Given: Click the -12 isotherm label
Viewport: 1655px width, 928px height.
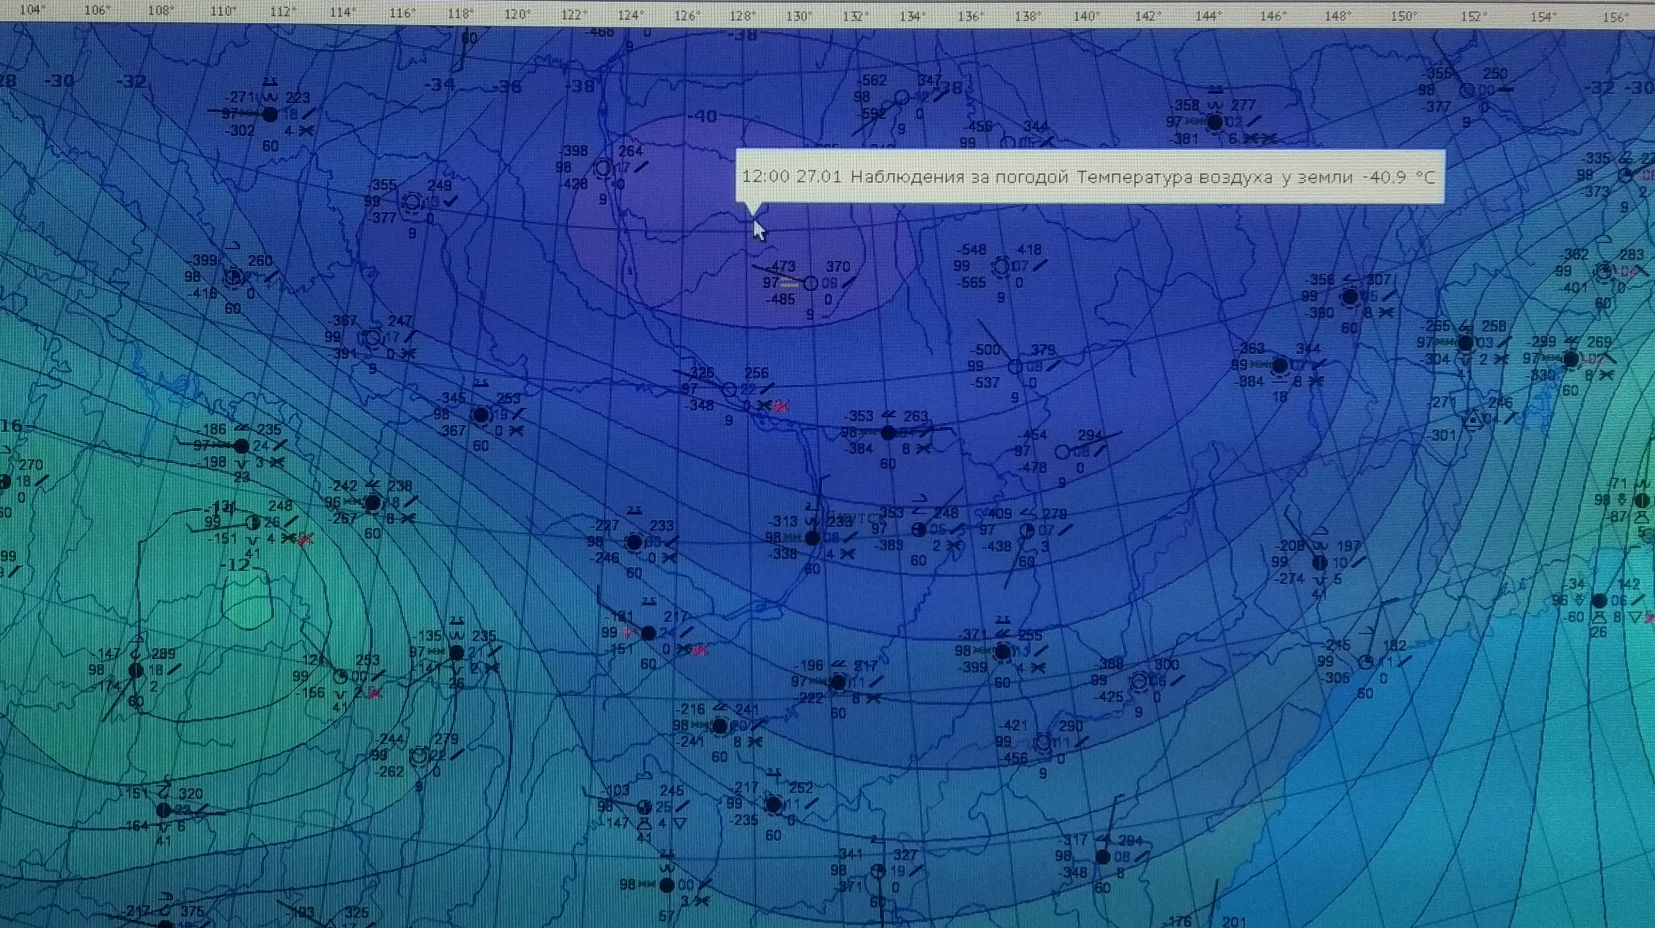Looking at the screenshot, I should pyautogui.click(x=236, y=565).
